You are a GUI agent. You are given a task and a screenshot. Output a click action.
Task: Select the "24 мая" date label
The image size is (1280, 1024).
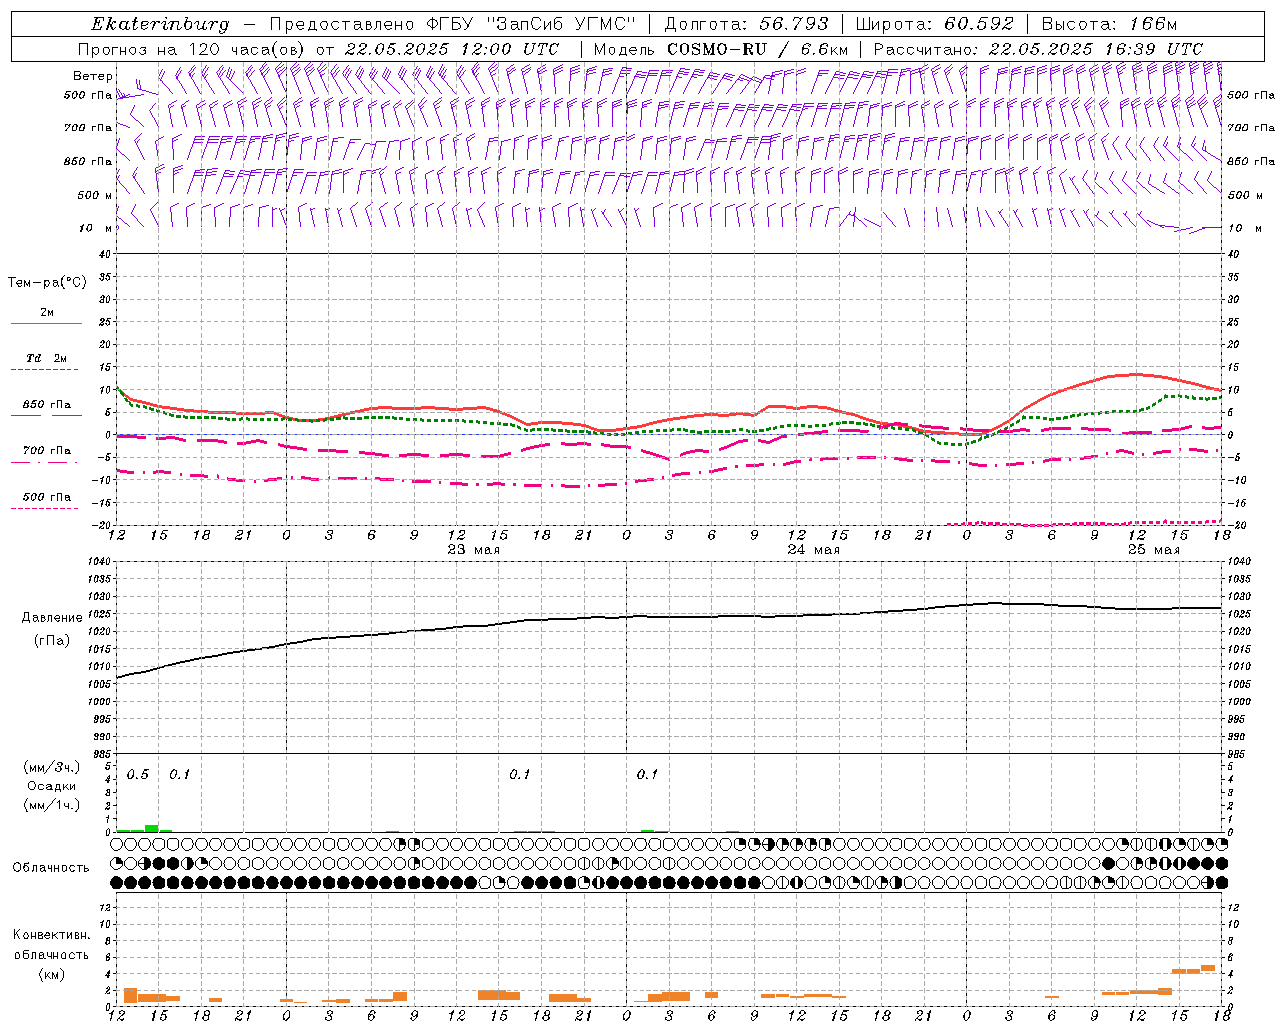pos(814,550)
